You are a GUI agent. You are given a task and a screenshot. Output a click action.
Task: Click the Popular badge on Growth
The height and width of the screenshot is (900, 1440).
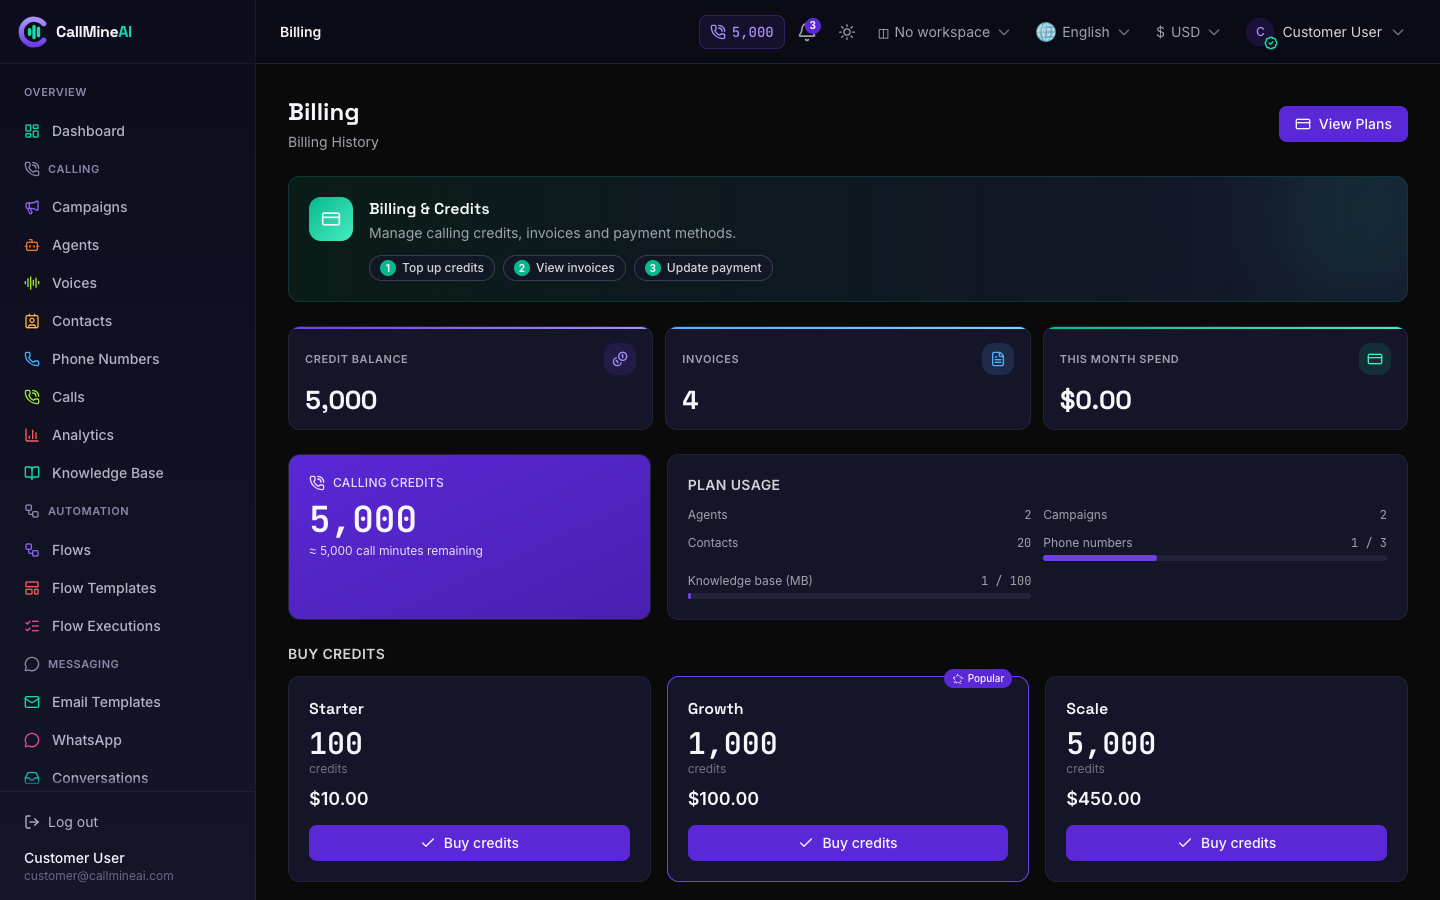click(x=978, y=678)
